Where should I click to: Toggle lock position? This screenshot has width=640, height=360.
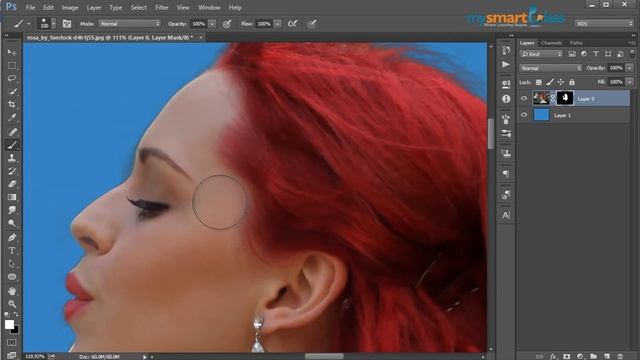click(561, 82)
